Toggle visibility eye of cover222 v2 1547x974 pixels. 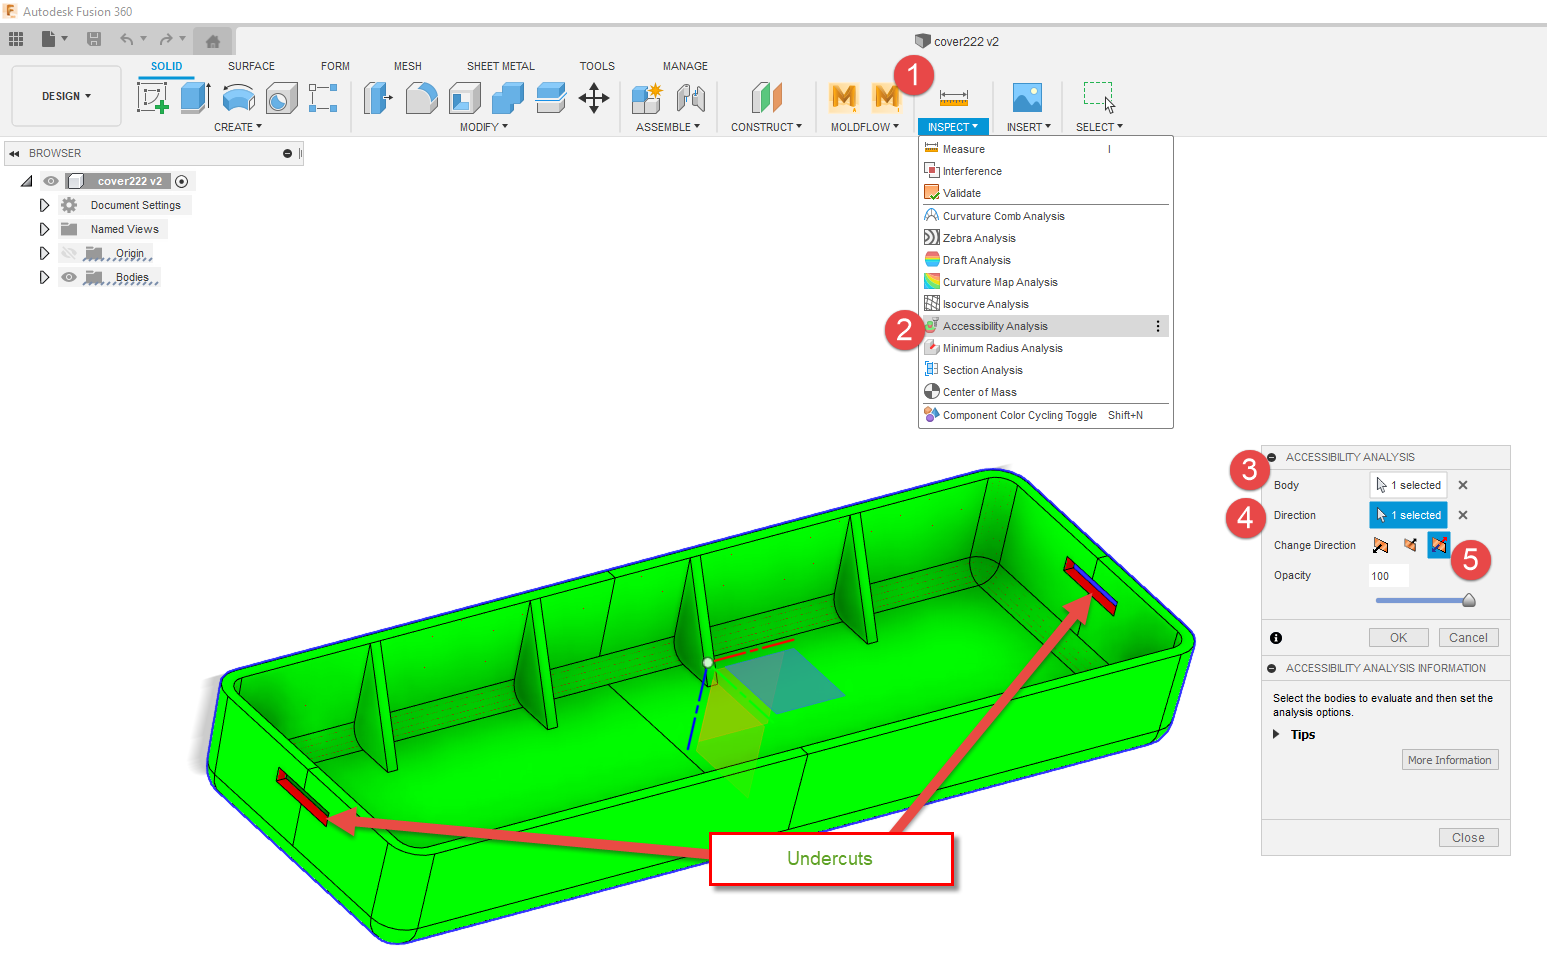pos(51,181)
